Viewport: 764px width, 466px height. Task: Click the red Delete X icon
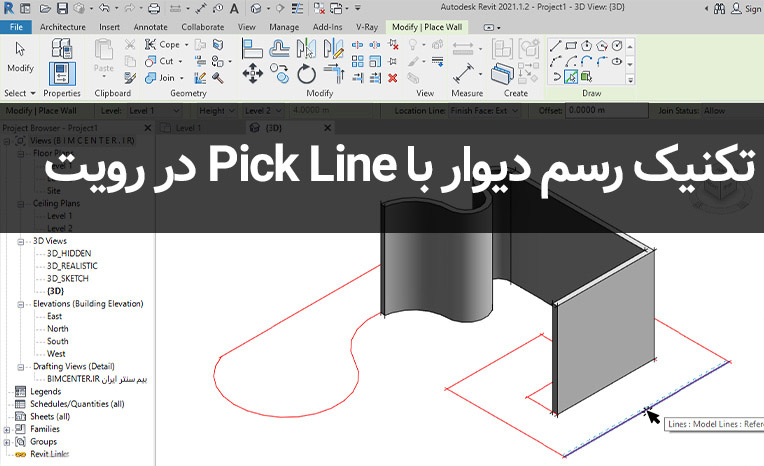[x=393, y=78]
